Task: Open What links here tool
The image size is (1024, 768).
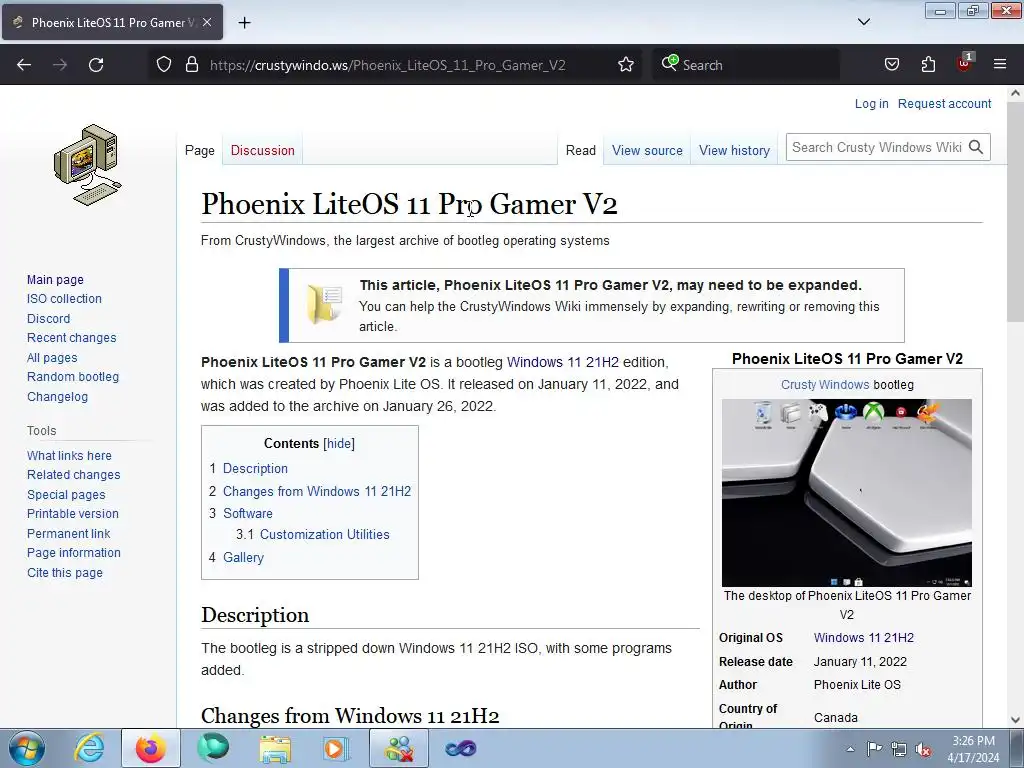Action: (x=69, y=456)
